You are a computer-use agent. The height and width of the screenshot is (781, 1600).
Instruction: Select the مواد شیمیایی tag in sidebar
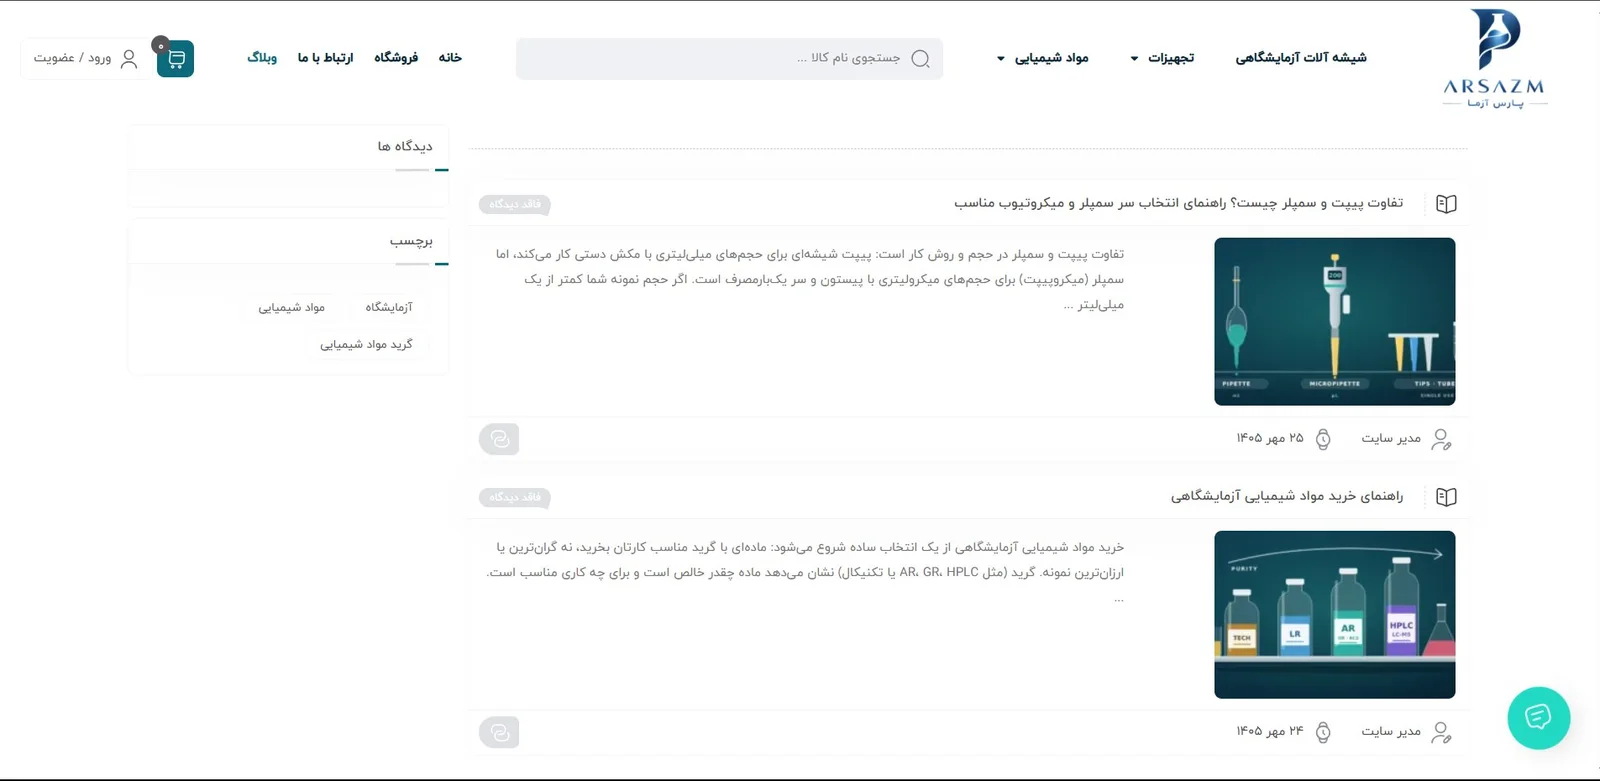292,307
